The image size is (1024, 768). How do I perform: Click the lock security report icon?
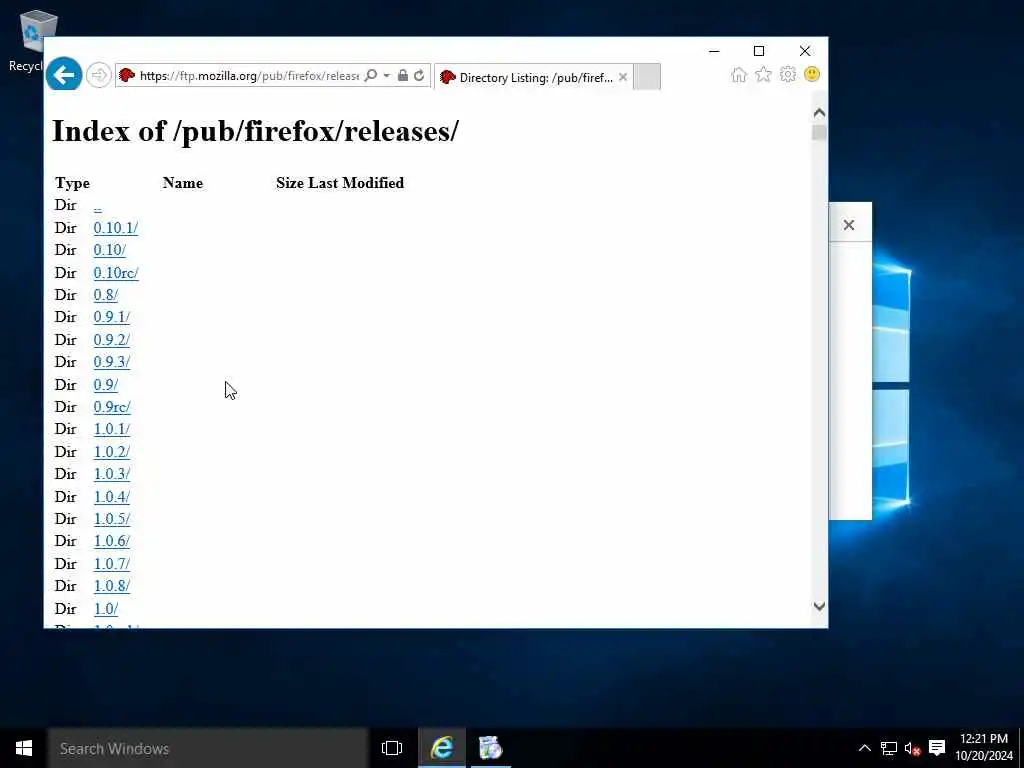click(403, 76)
